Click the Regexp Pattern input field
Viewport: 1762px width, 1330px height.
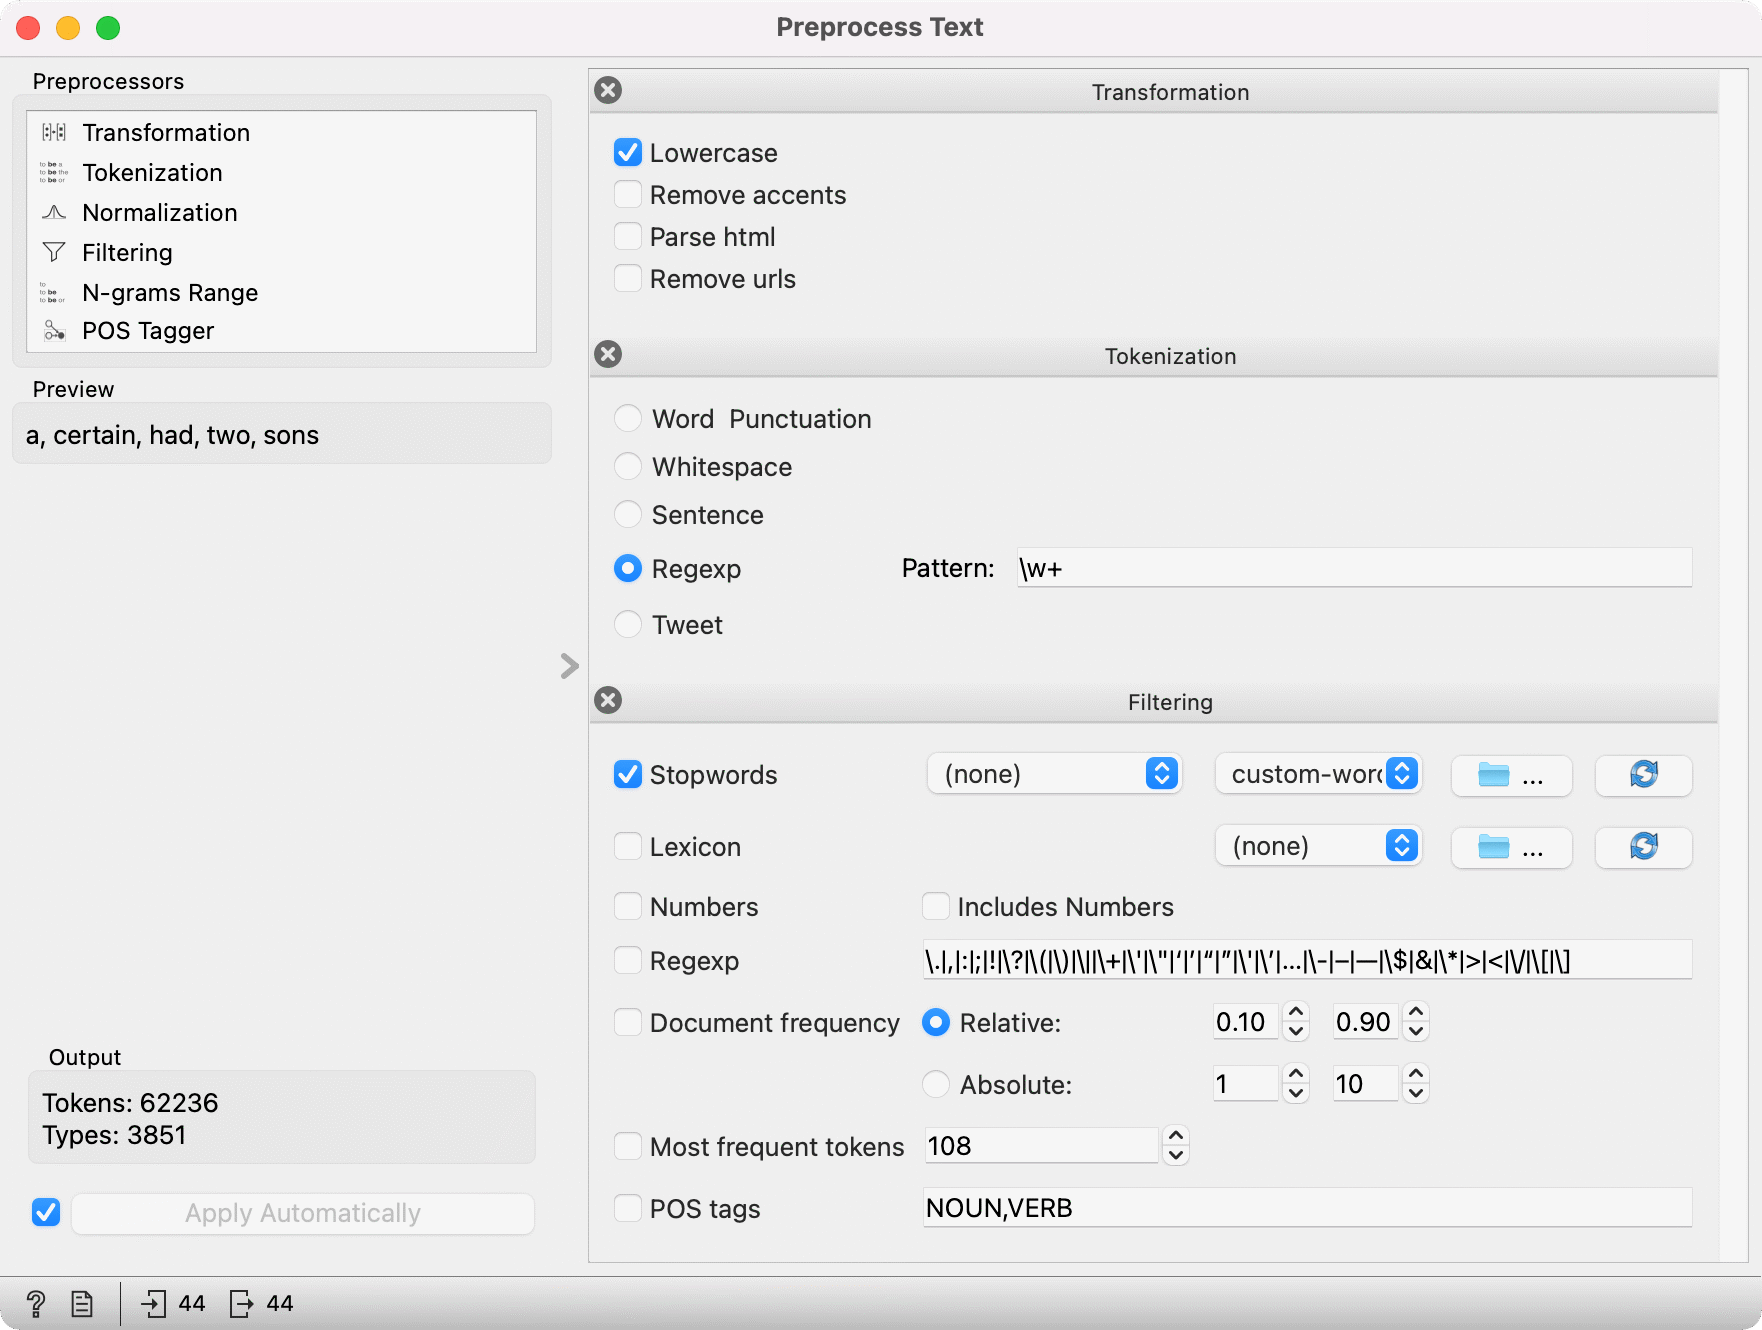(1354, 568)
